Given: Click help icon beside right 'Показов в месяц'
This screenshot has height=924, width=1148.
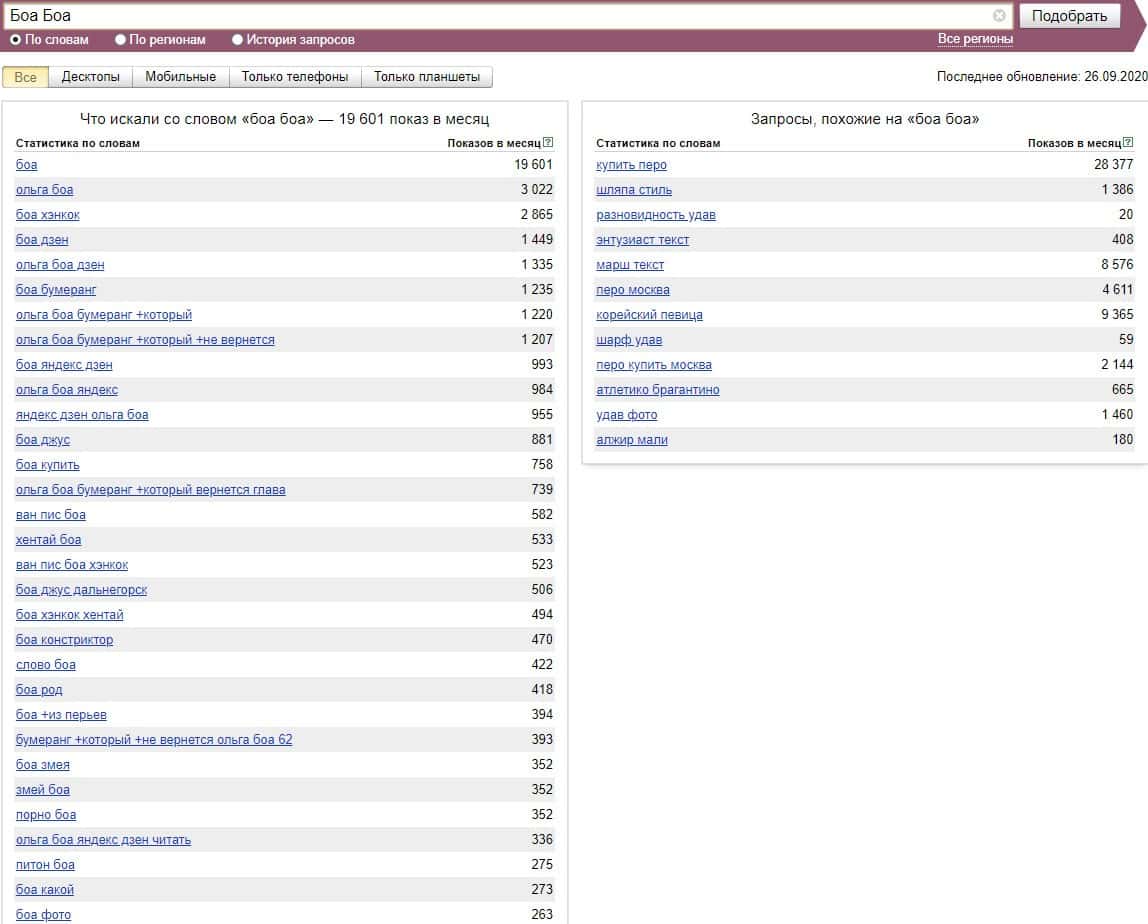Looking at the screenshot, I should pyautogui.click(x=1128, y=143).
